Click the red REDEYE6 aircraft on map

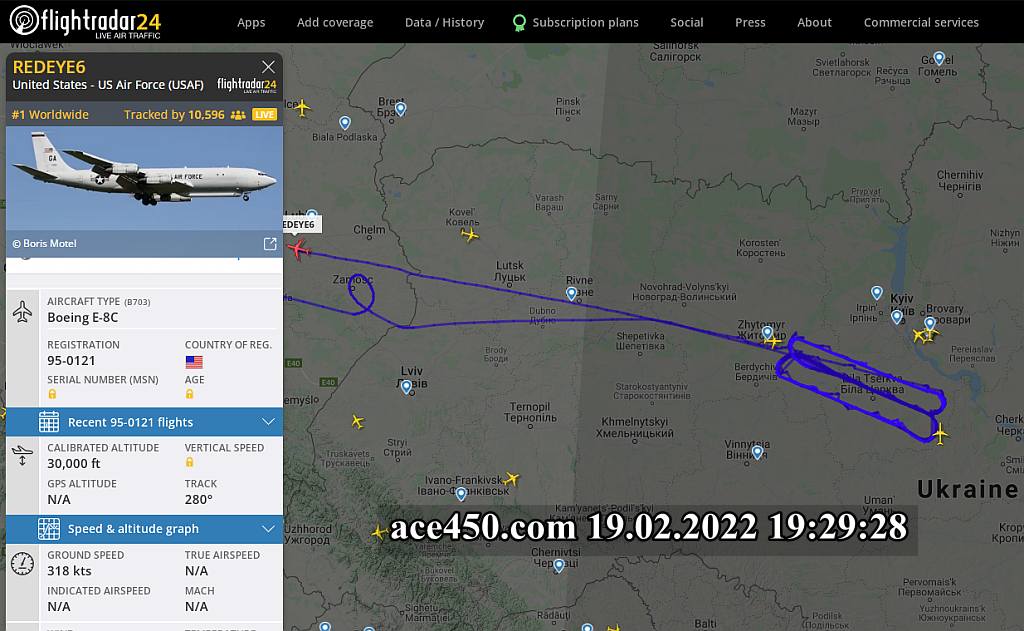[298, 250]
